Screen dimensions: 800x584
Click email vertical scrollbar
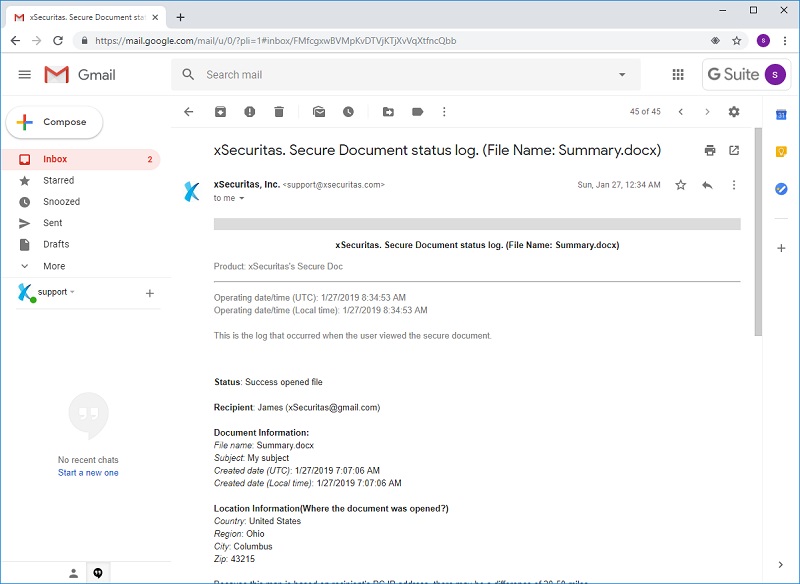(x=758, y=232)
